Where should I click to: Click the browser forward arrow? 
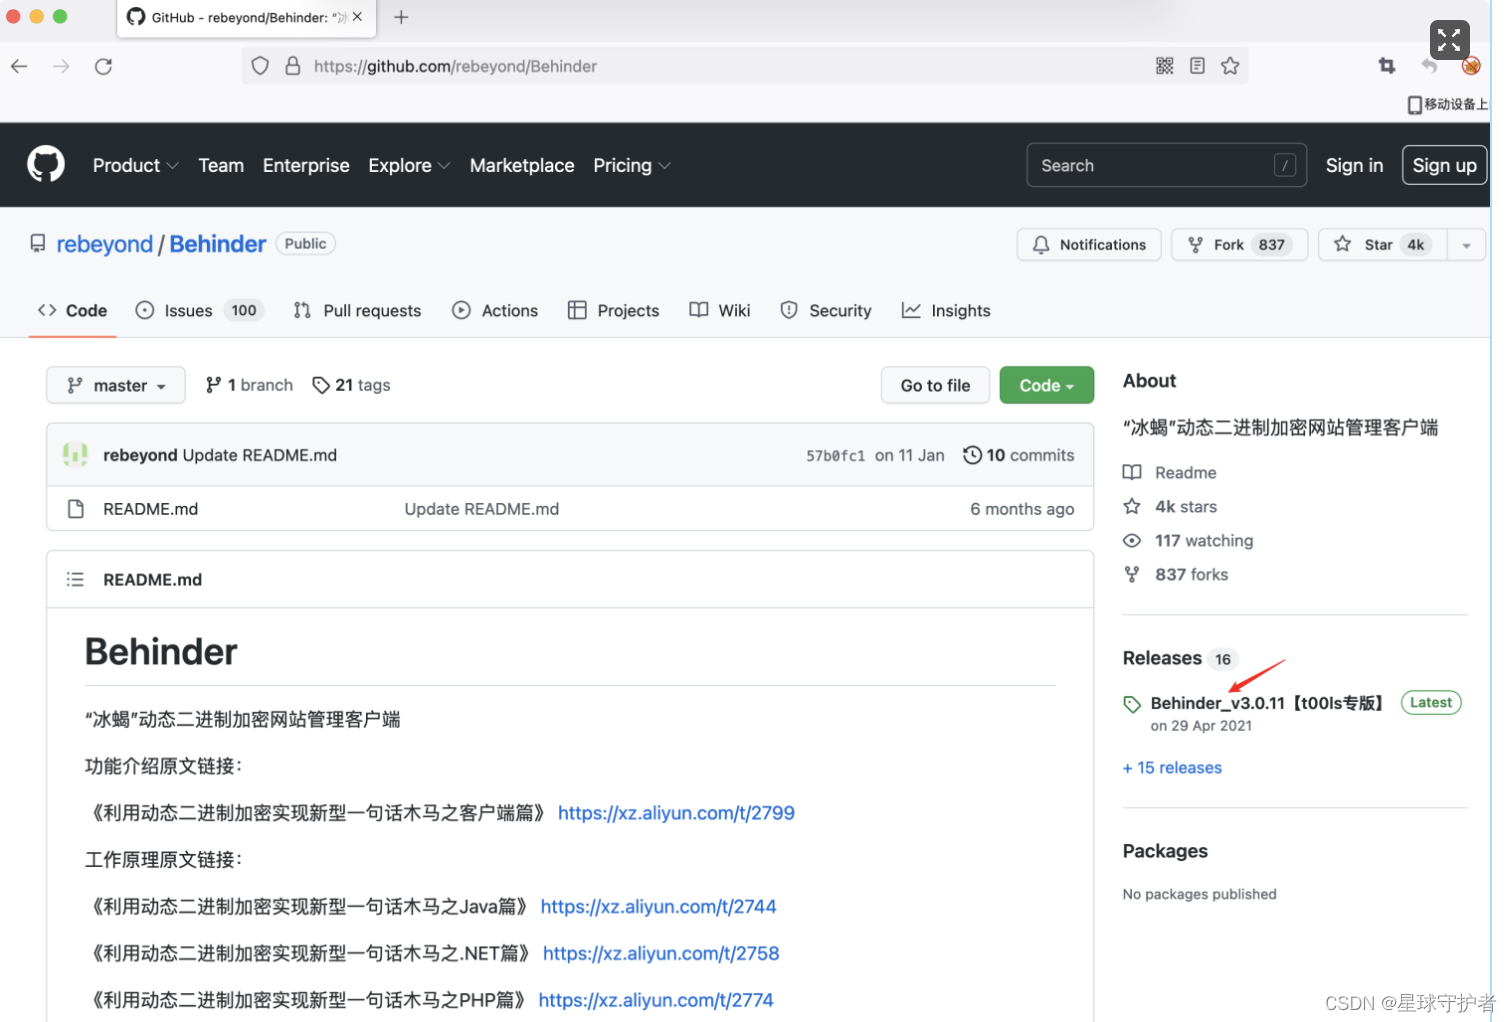61,66
